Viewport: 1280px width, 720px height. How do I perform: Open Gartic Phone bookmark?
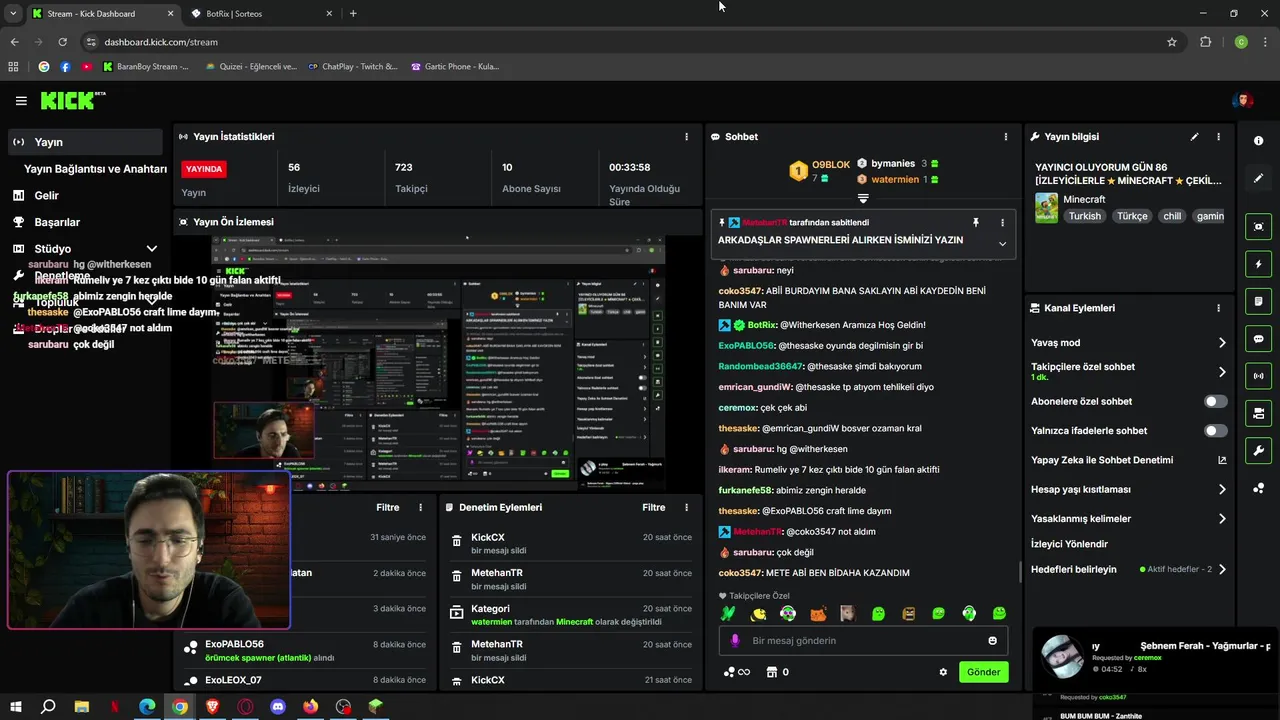point(455,67)
